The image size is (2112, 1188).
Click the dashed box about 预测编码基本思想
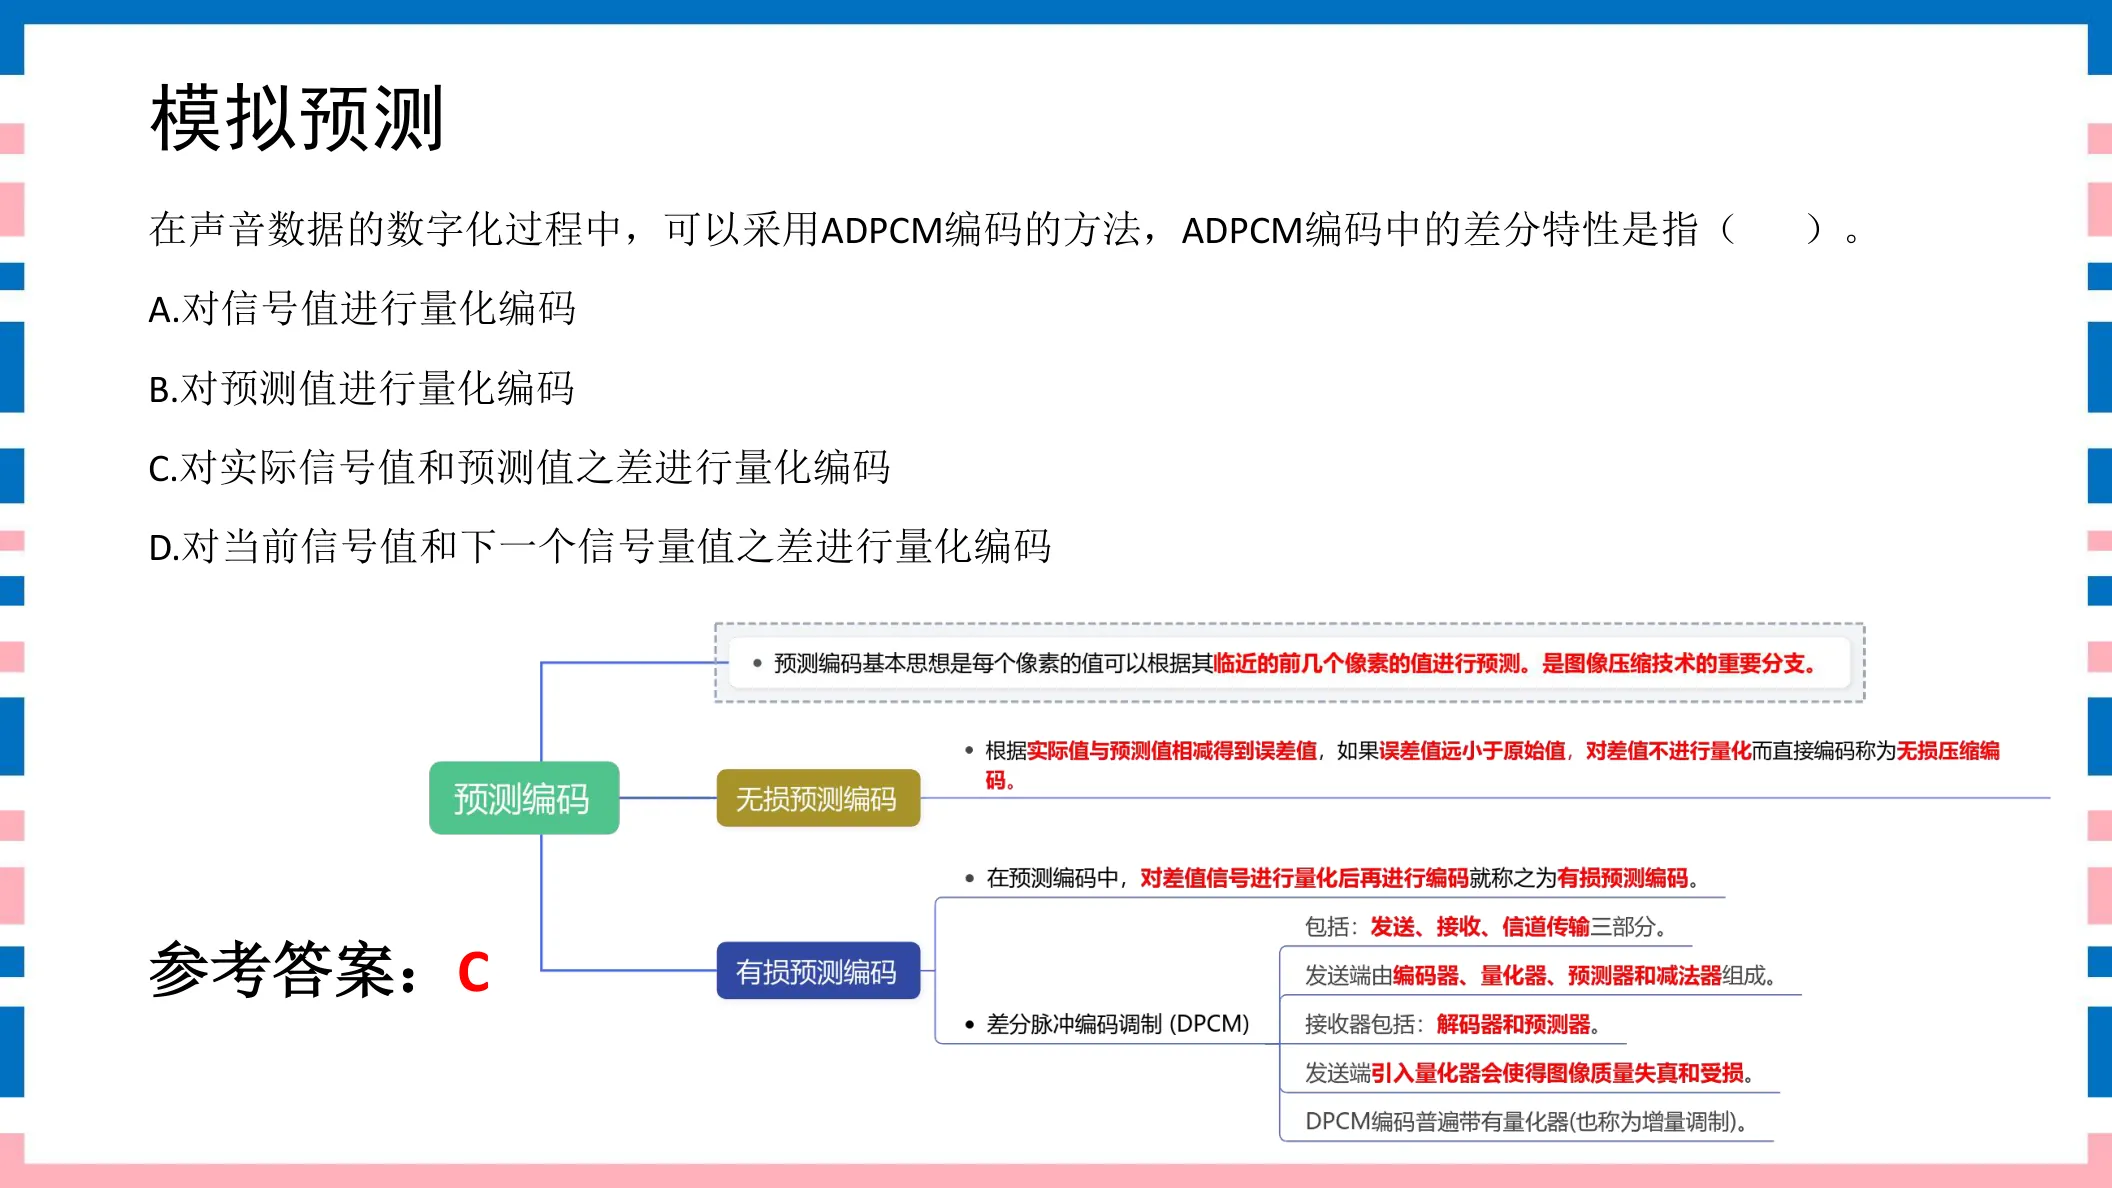pos(1290,663)
